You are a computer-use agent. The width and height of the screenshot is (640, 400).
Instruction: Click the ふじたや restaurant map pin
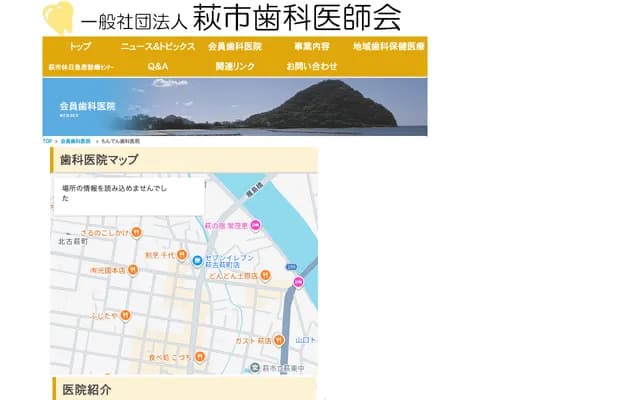pyautogui.click(x=125, y=315)
